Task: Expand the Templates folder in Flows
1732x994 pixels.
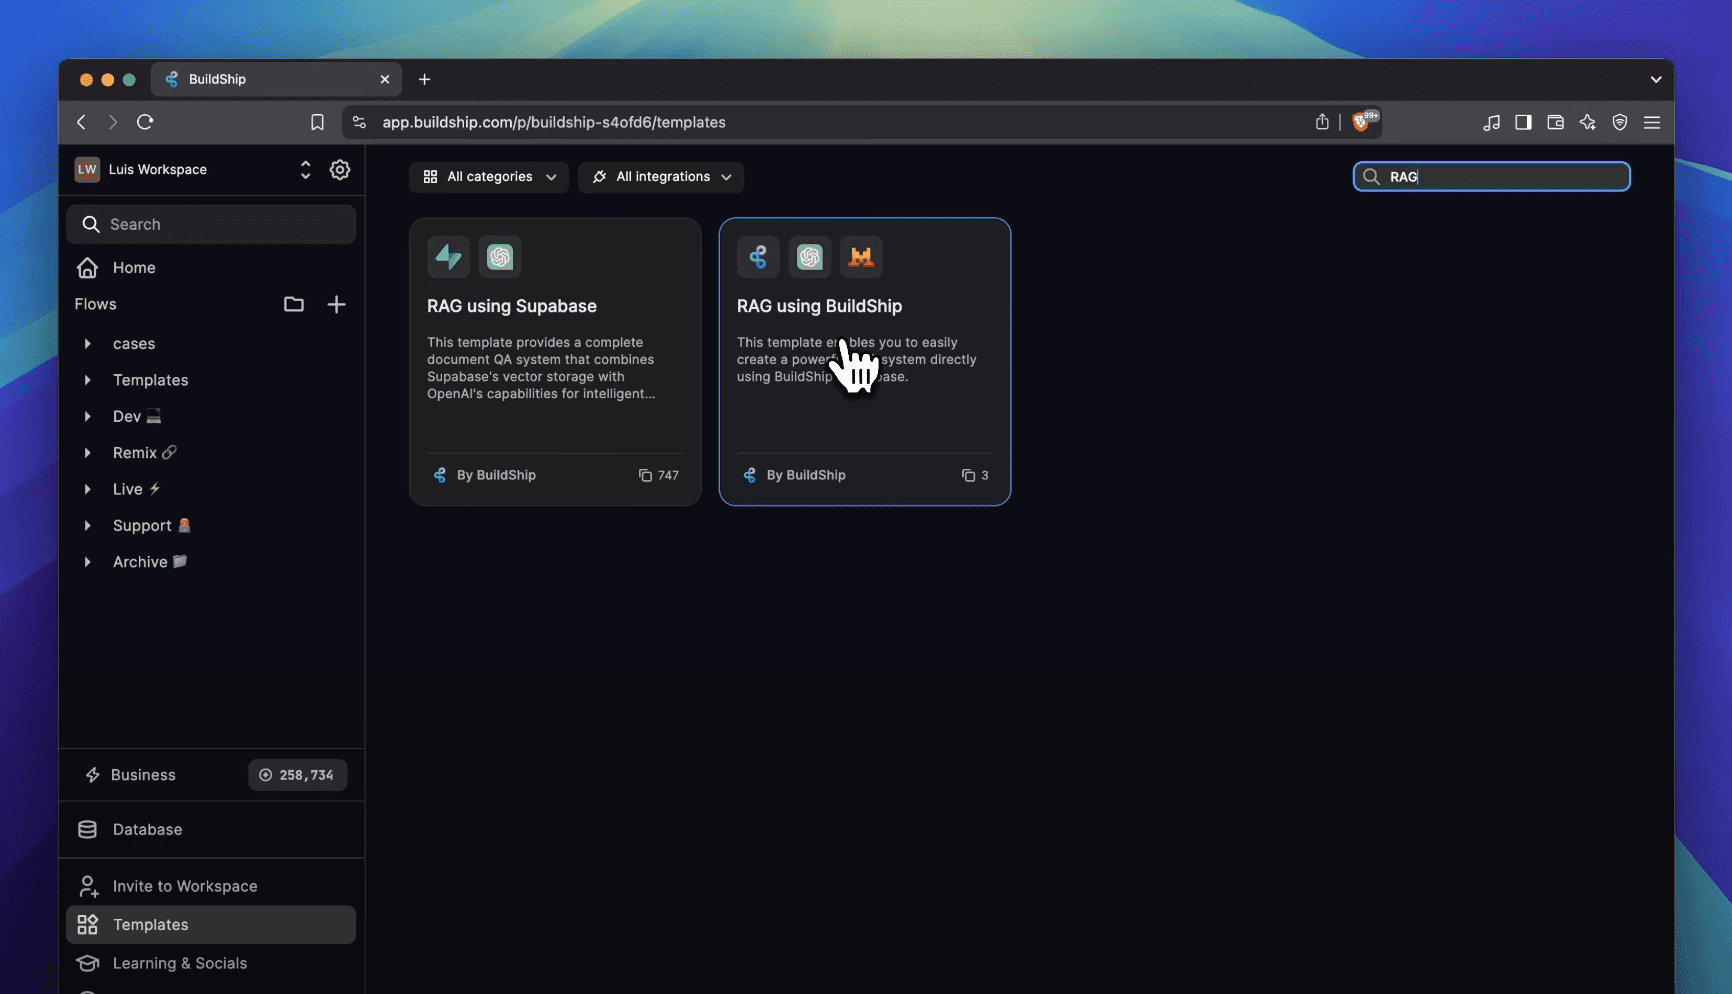Action: [88, 380]
